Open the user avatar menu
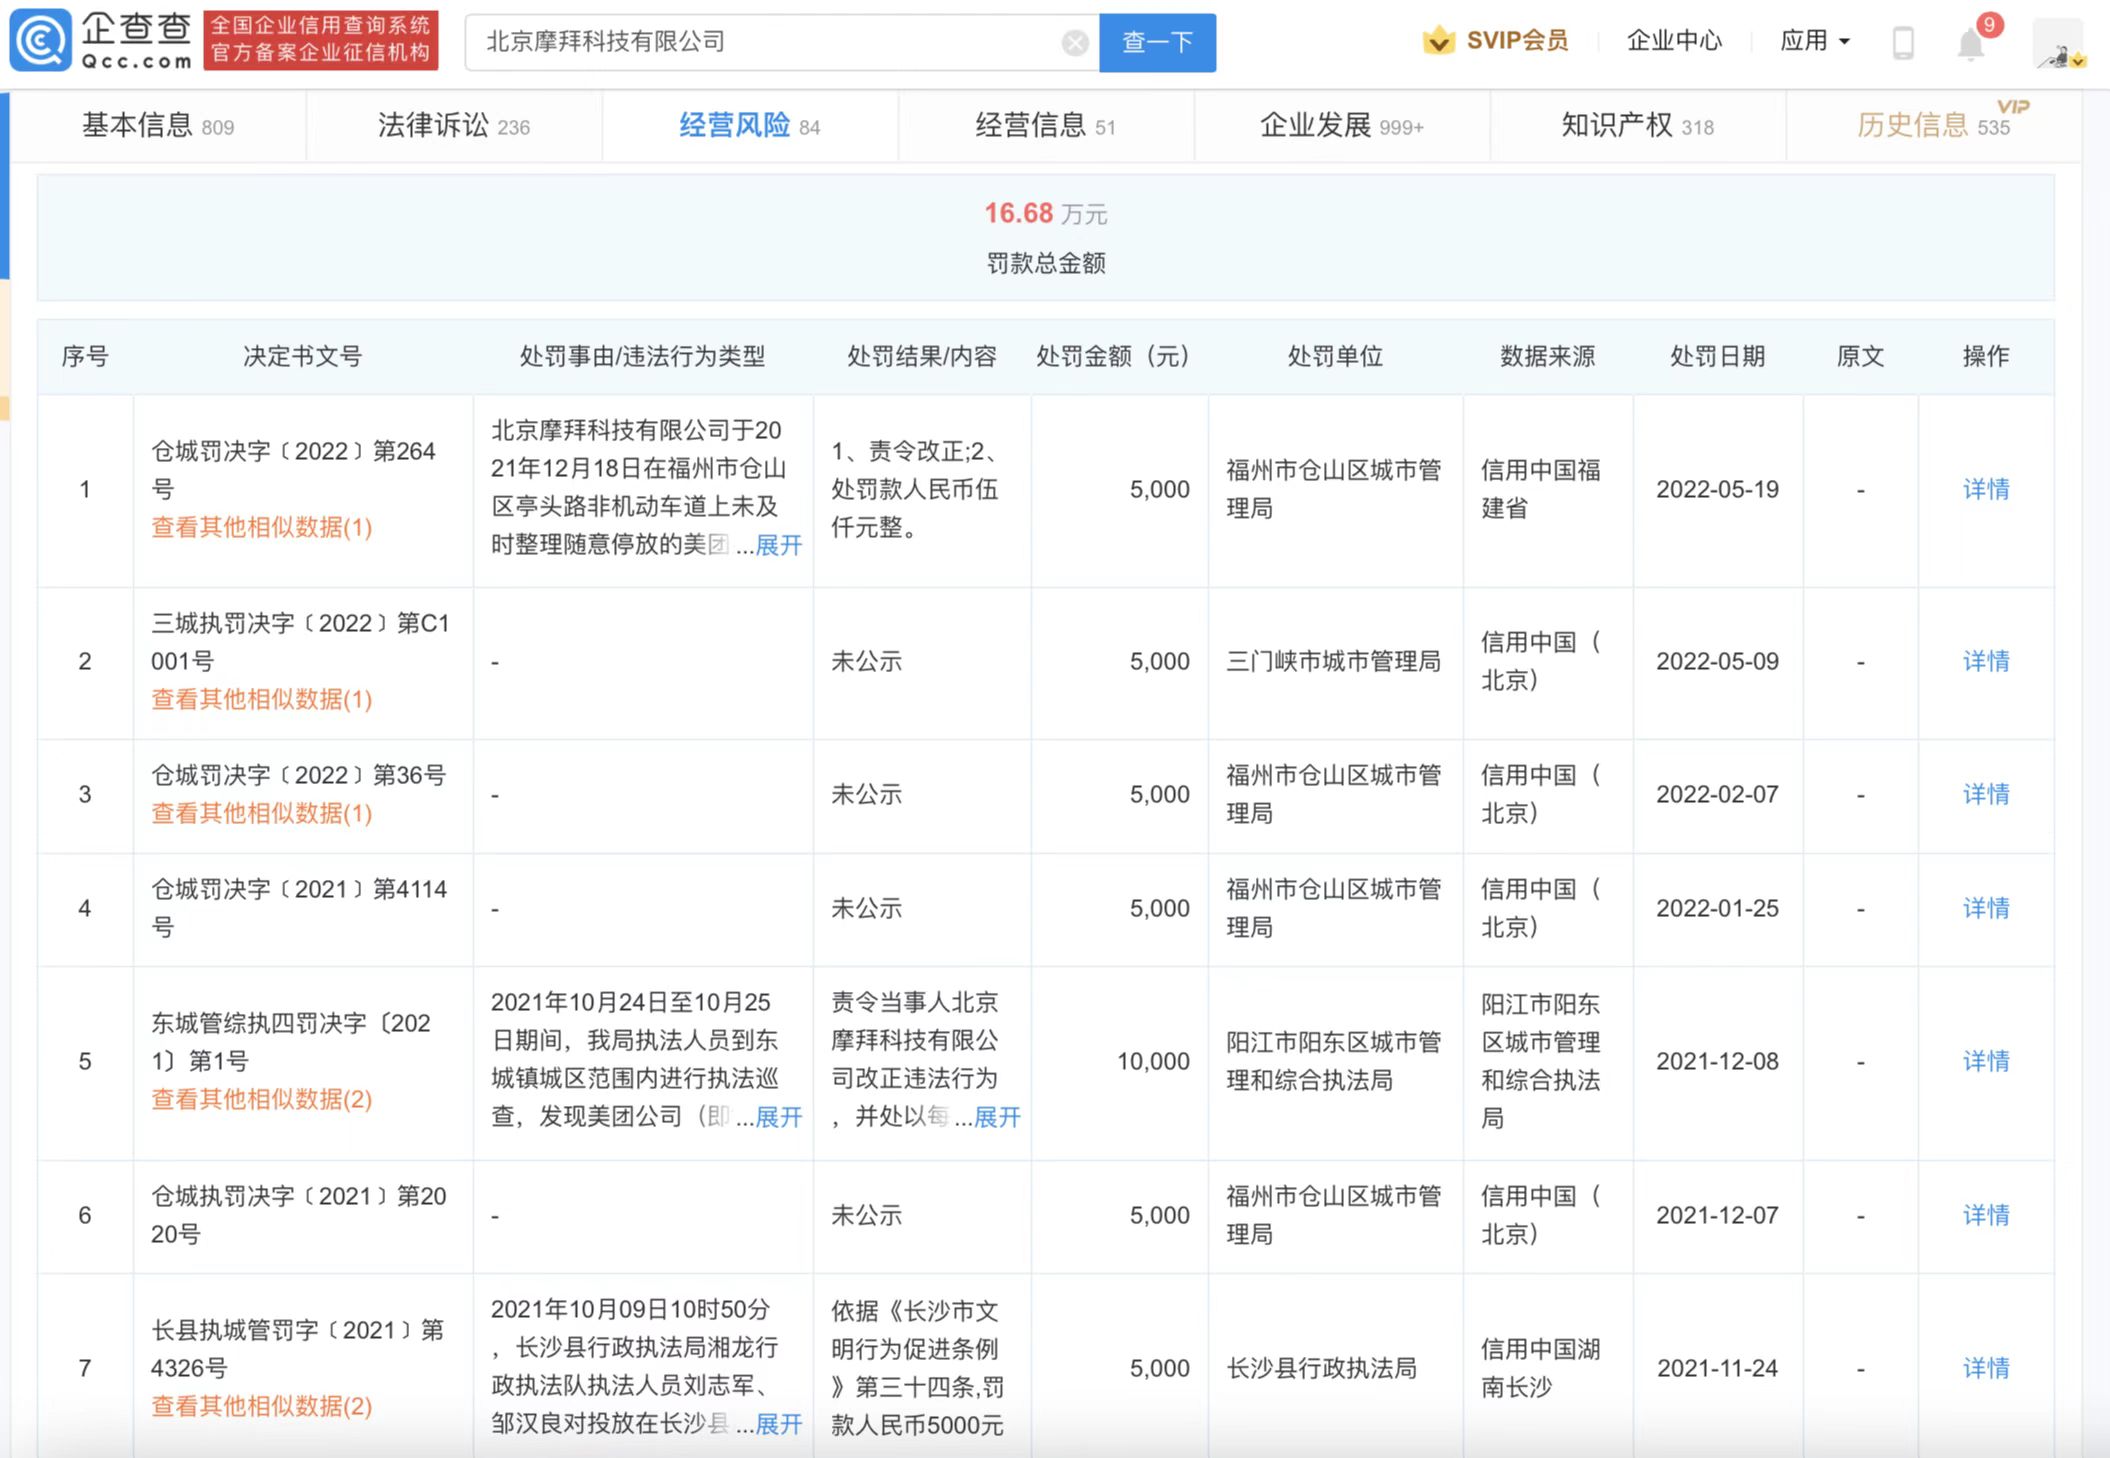 coord(2060,45)
